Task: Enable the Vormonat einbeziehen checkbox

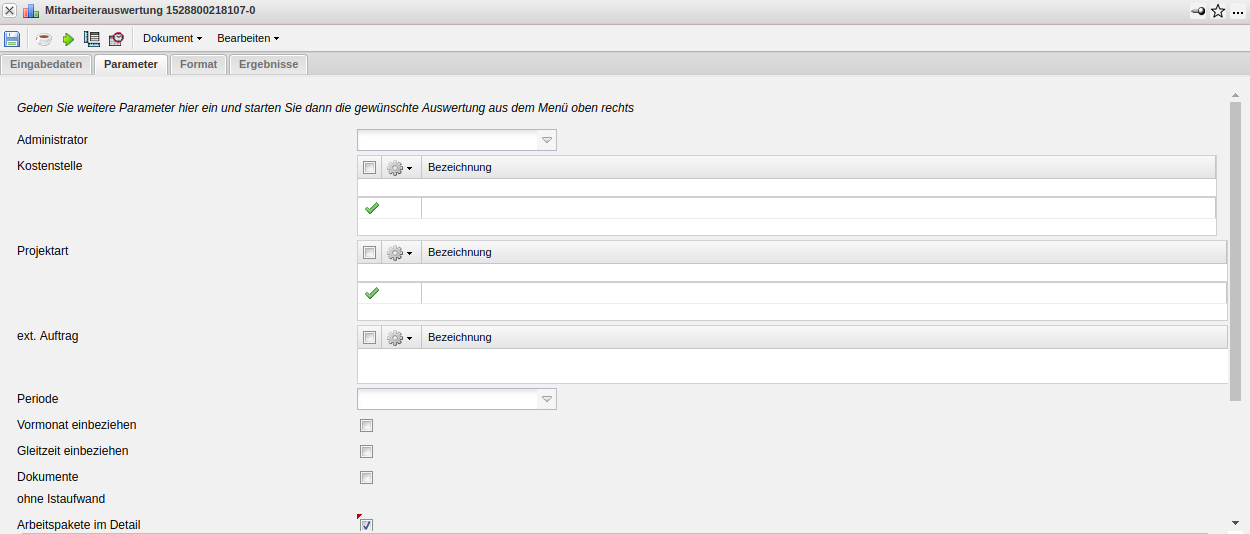Action: pos(366,426)
